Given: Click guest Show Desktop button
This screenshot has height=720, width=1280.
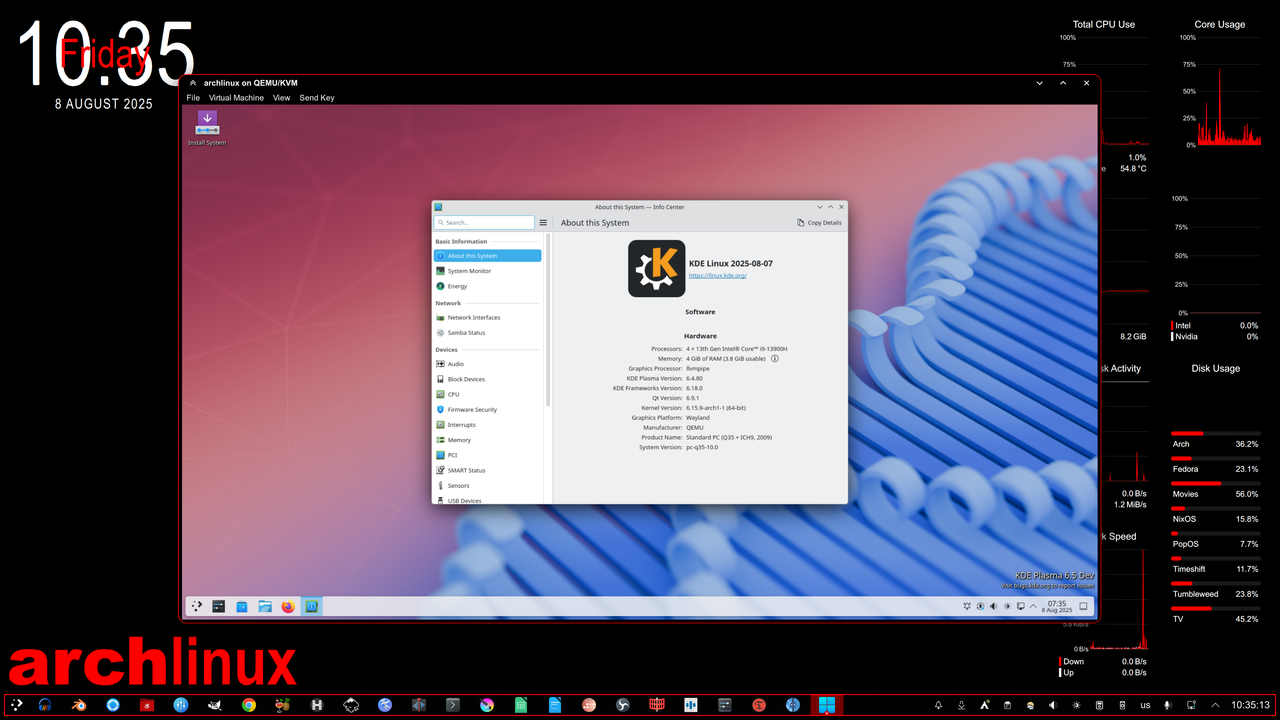Looking at the screenshot, I should [x=1083, y=606].
